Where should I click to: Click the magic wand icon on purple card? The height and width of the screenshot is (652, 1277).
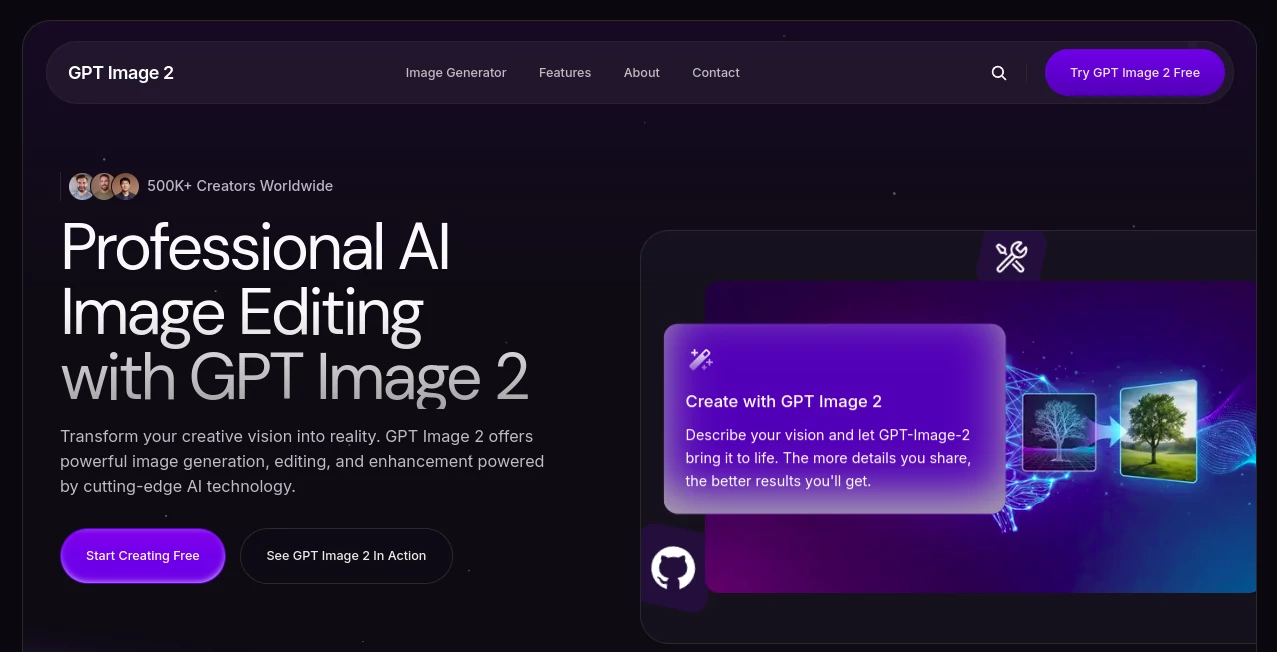(700, 358)
